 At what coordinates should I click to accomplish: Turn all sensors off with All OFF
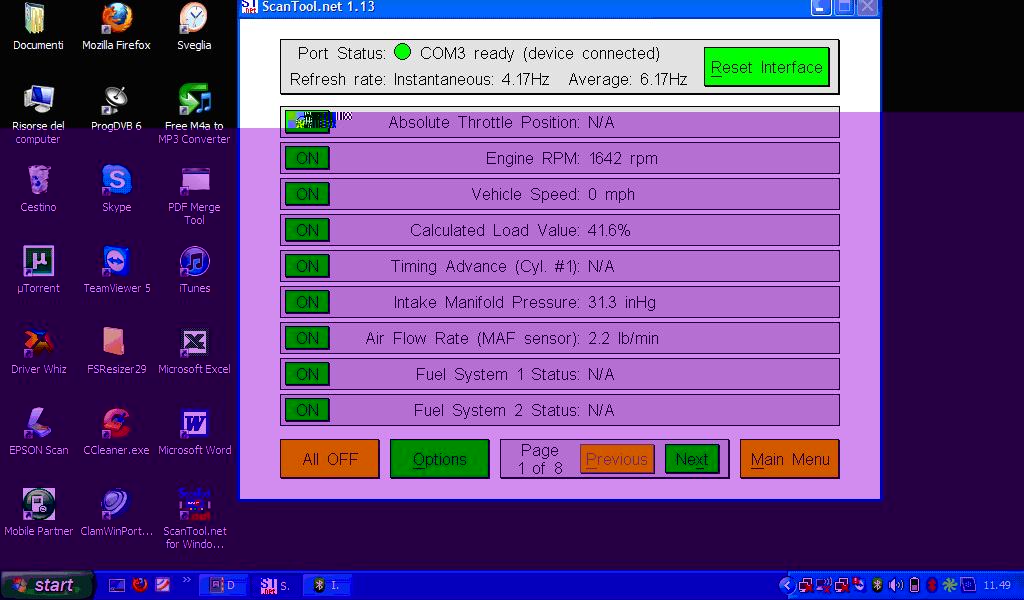tap(330, 459)
